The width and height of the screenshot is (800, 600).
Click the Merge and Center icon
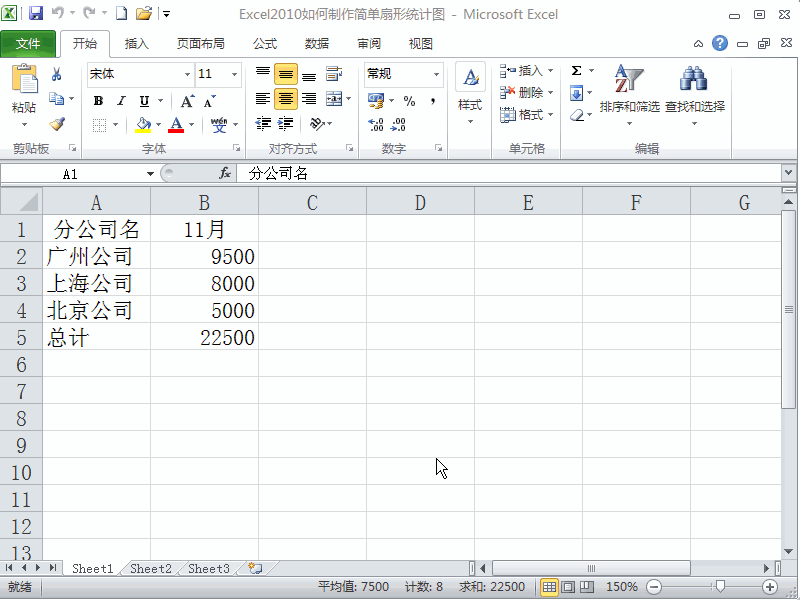335,99
